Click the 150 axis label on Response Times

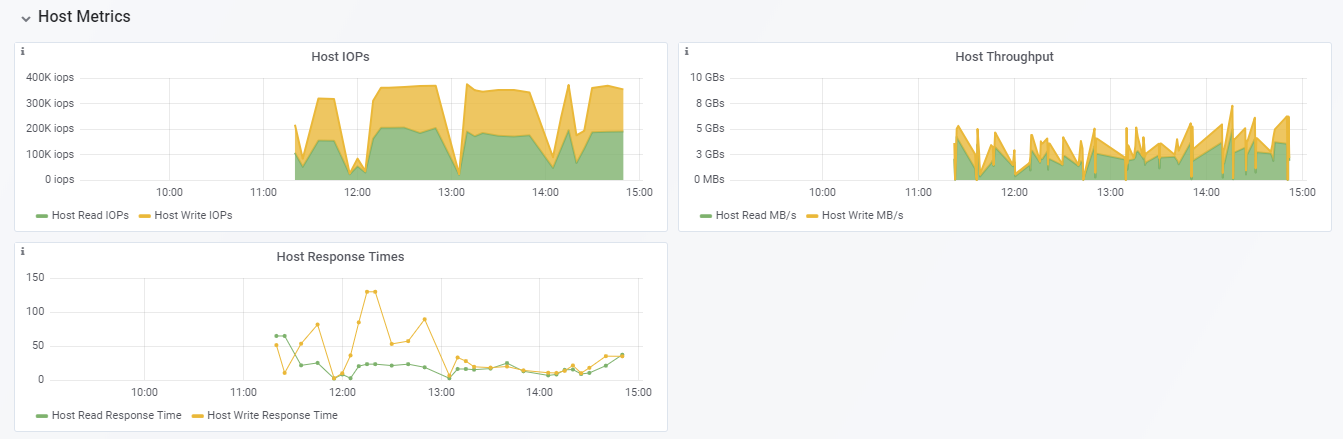36,277
